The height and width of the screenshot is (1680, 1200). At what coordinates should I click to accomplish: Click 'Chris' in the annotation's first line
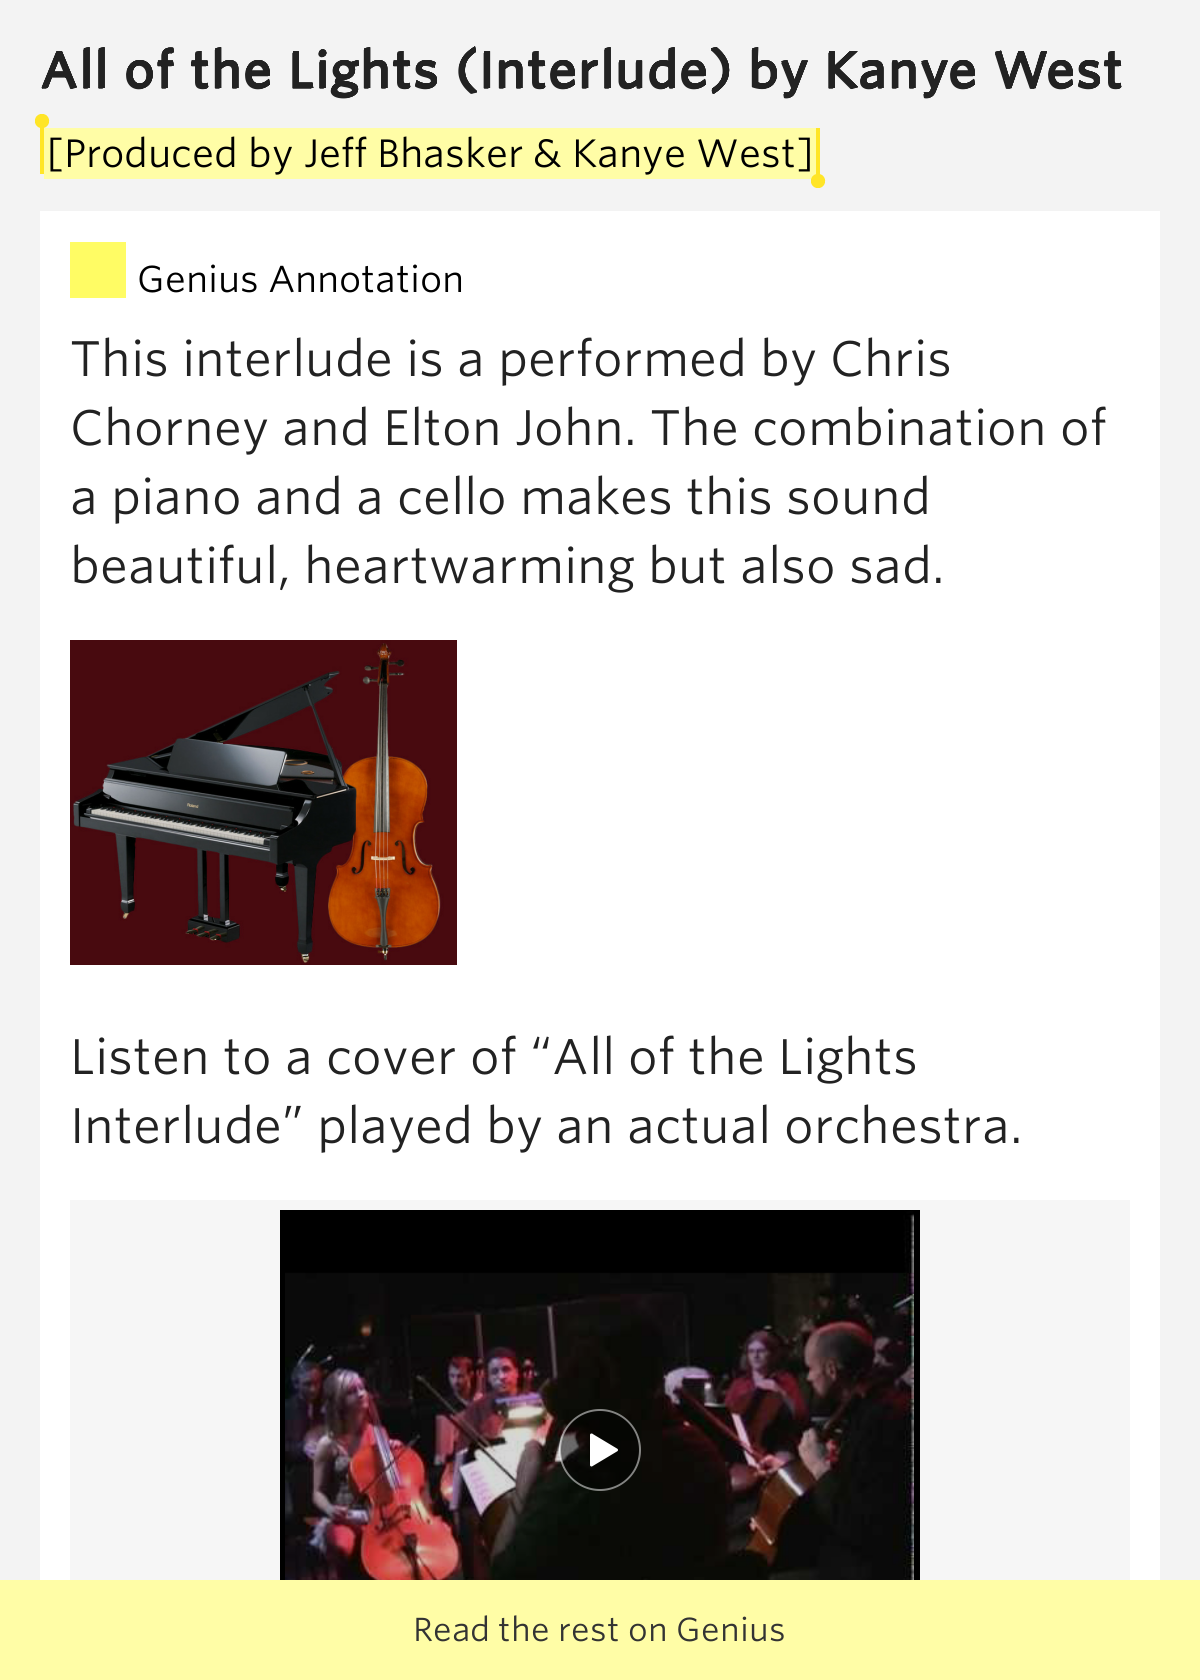[890, 359]
